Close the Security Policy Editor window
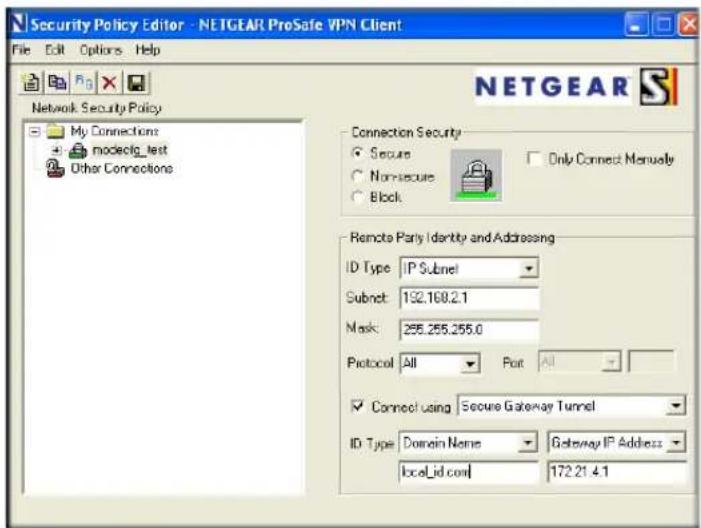 [x=689, y=24]
